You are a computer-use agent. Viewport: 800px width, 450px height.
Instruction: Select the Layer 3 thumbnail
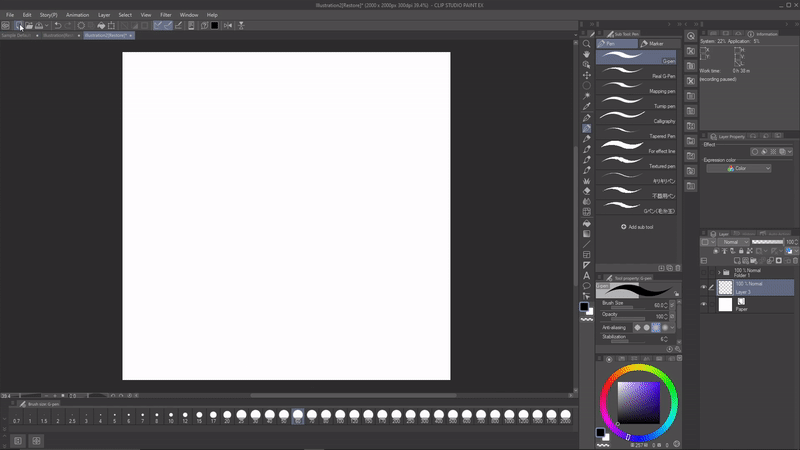pos(725,287)
